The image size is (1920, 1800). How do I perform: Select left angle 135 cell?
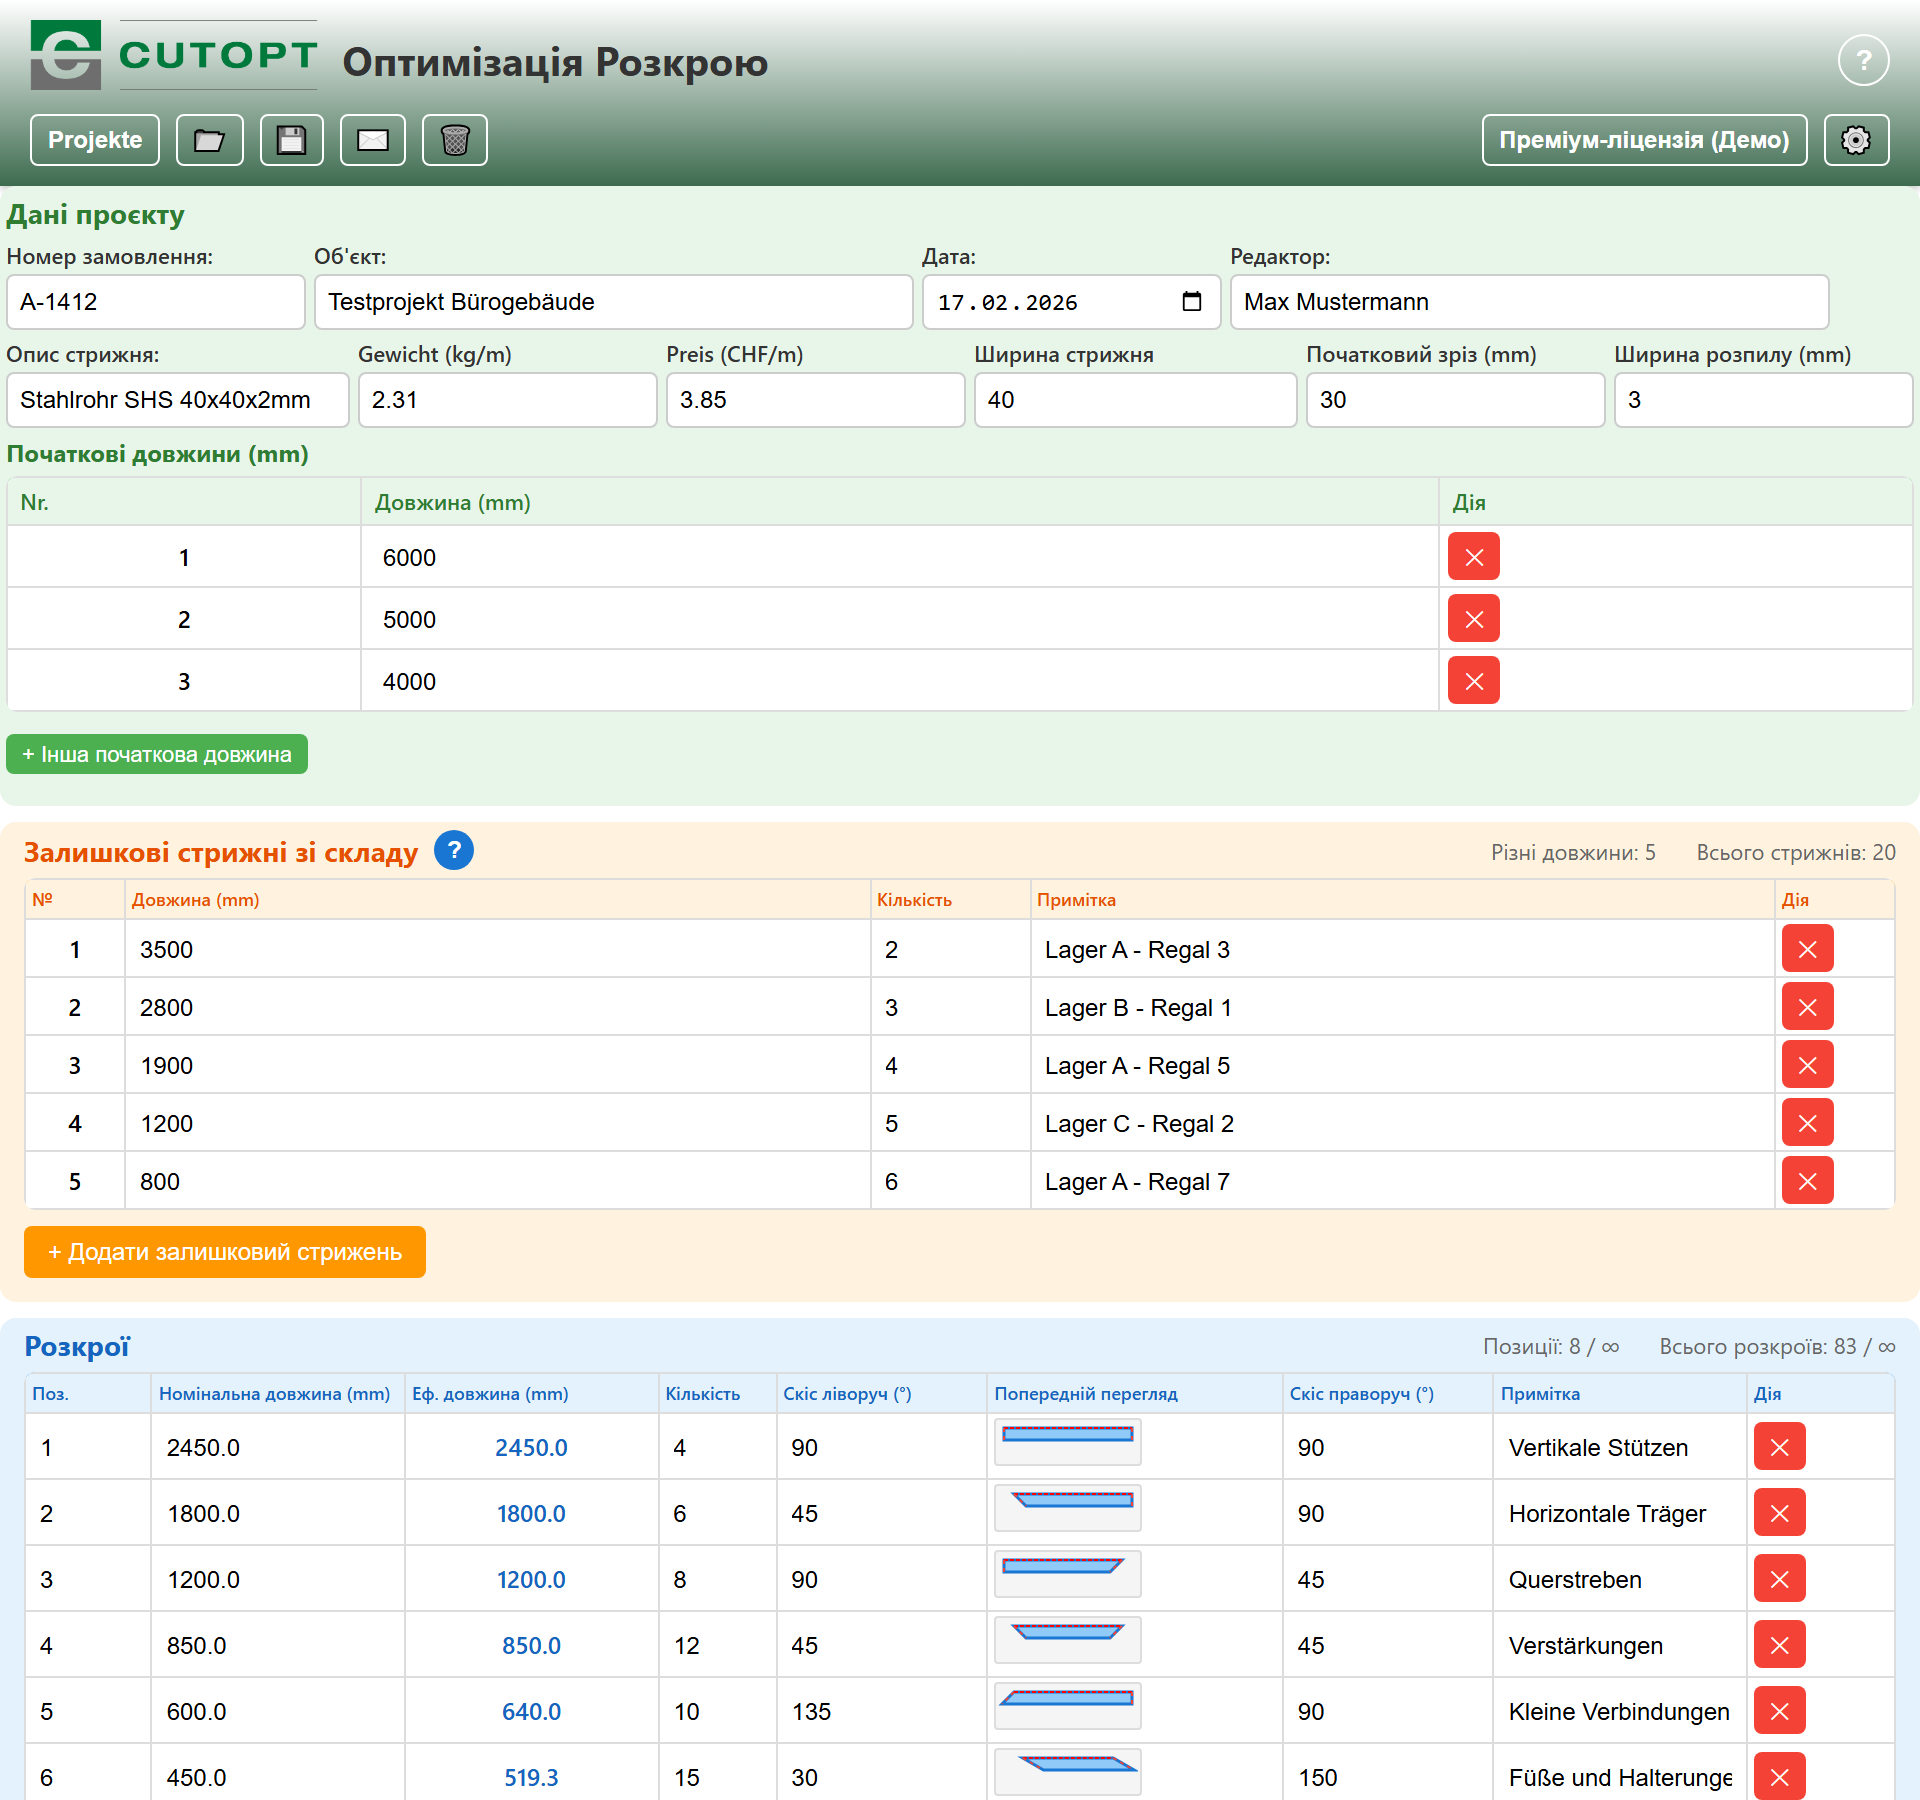[882, 1711]
